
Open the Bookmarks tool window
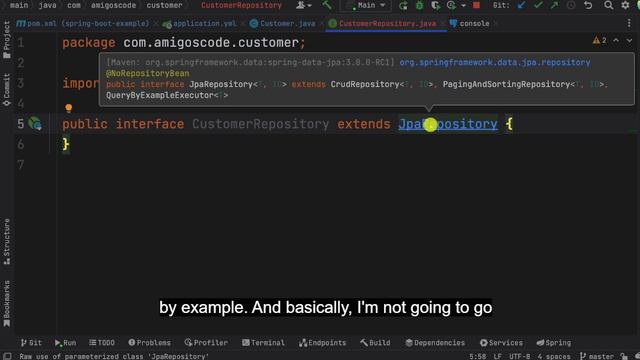tap(7, 304)
